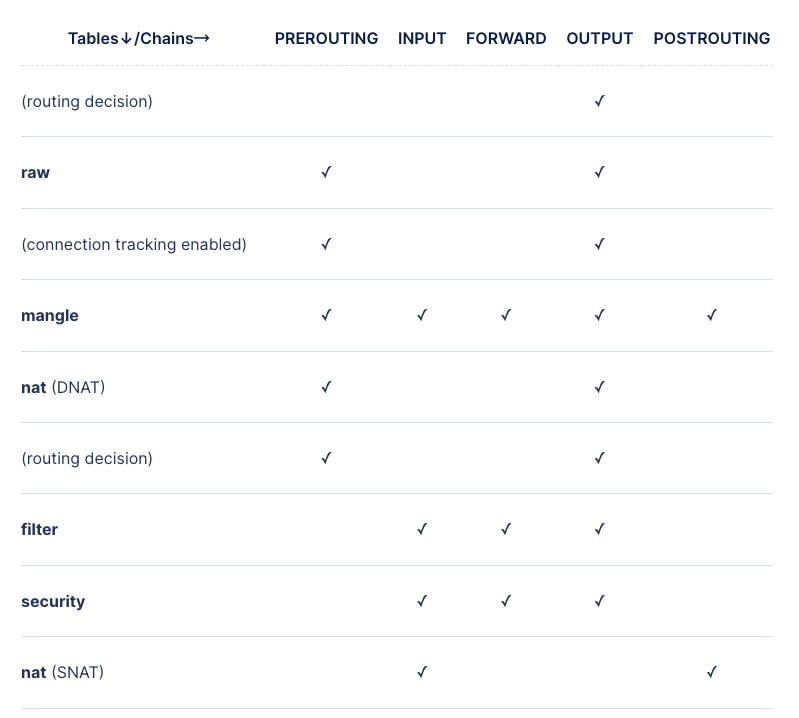
Task: Click the nat (DNAT) OUTPUT checkmark
Action: click(599, 387)
